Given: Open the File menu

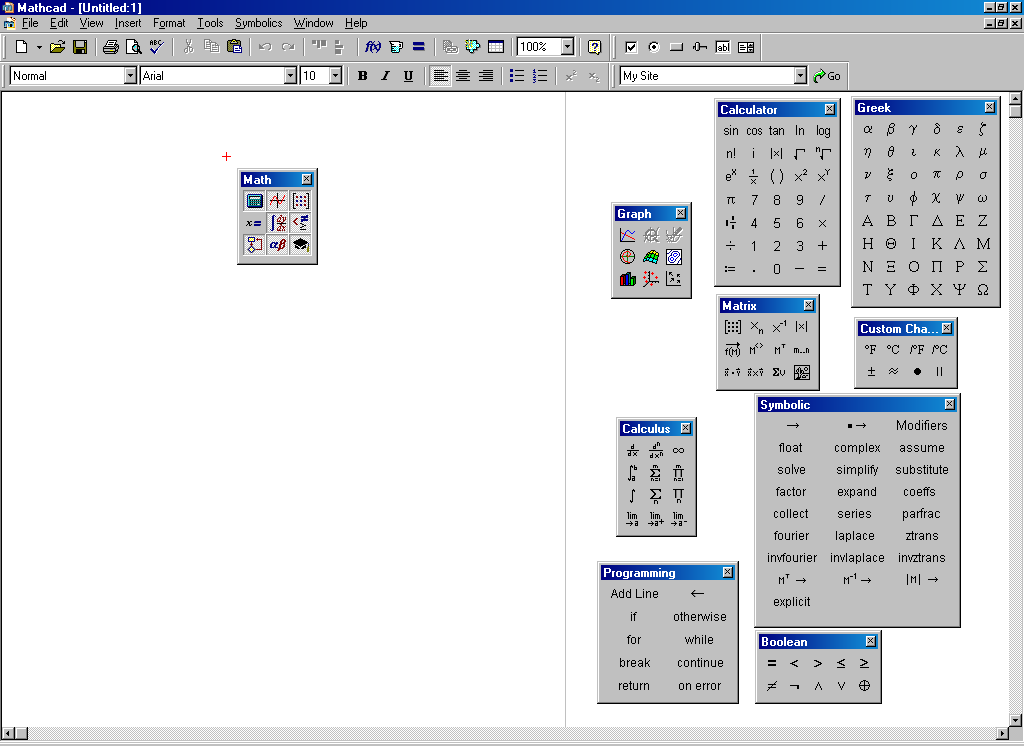Looking at the screenshot, I should point(30,23).
